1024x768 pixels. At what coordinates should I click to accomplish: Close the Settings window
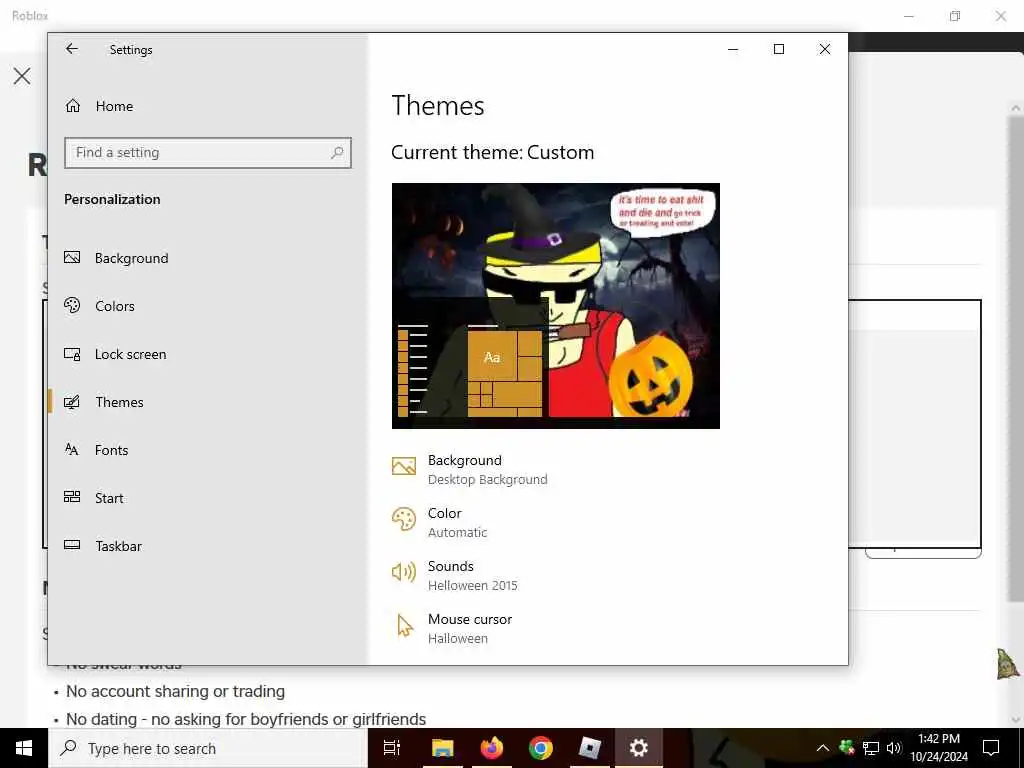click(x=825, y=49)
